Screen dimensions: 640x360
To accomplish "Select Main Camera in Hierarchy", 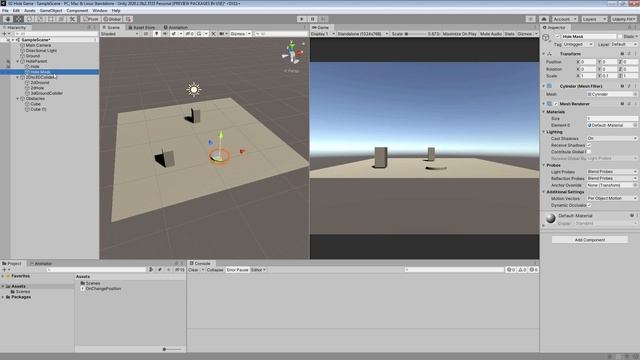I will pyautogui.click(x=38, y=45).
